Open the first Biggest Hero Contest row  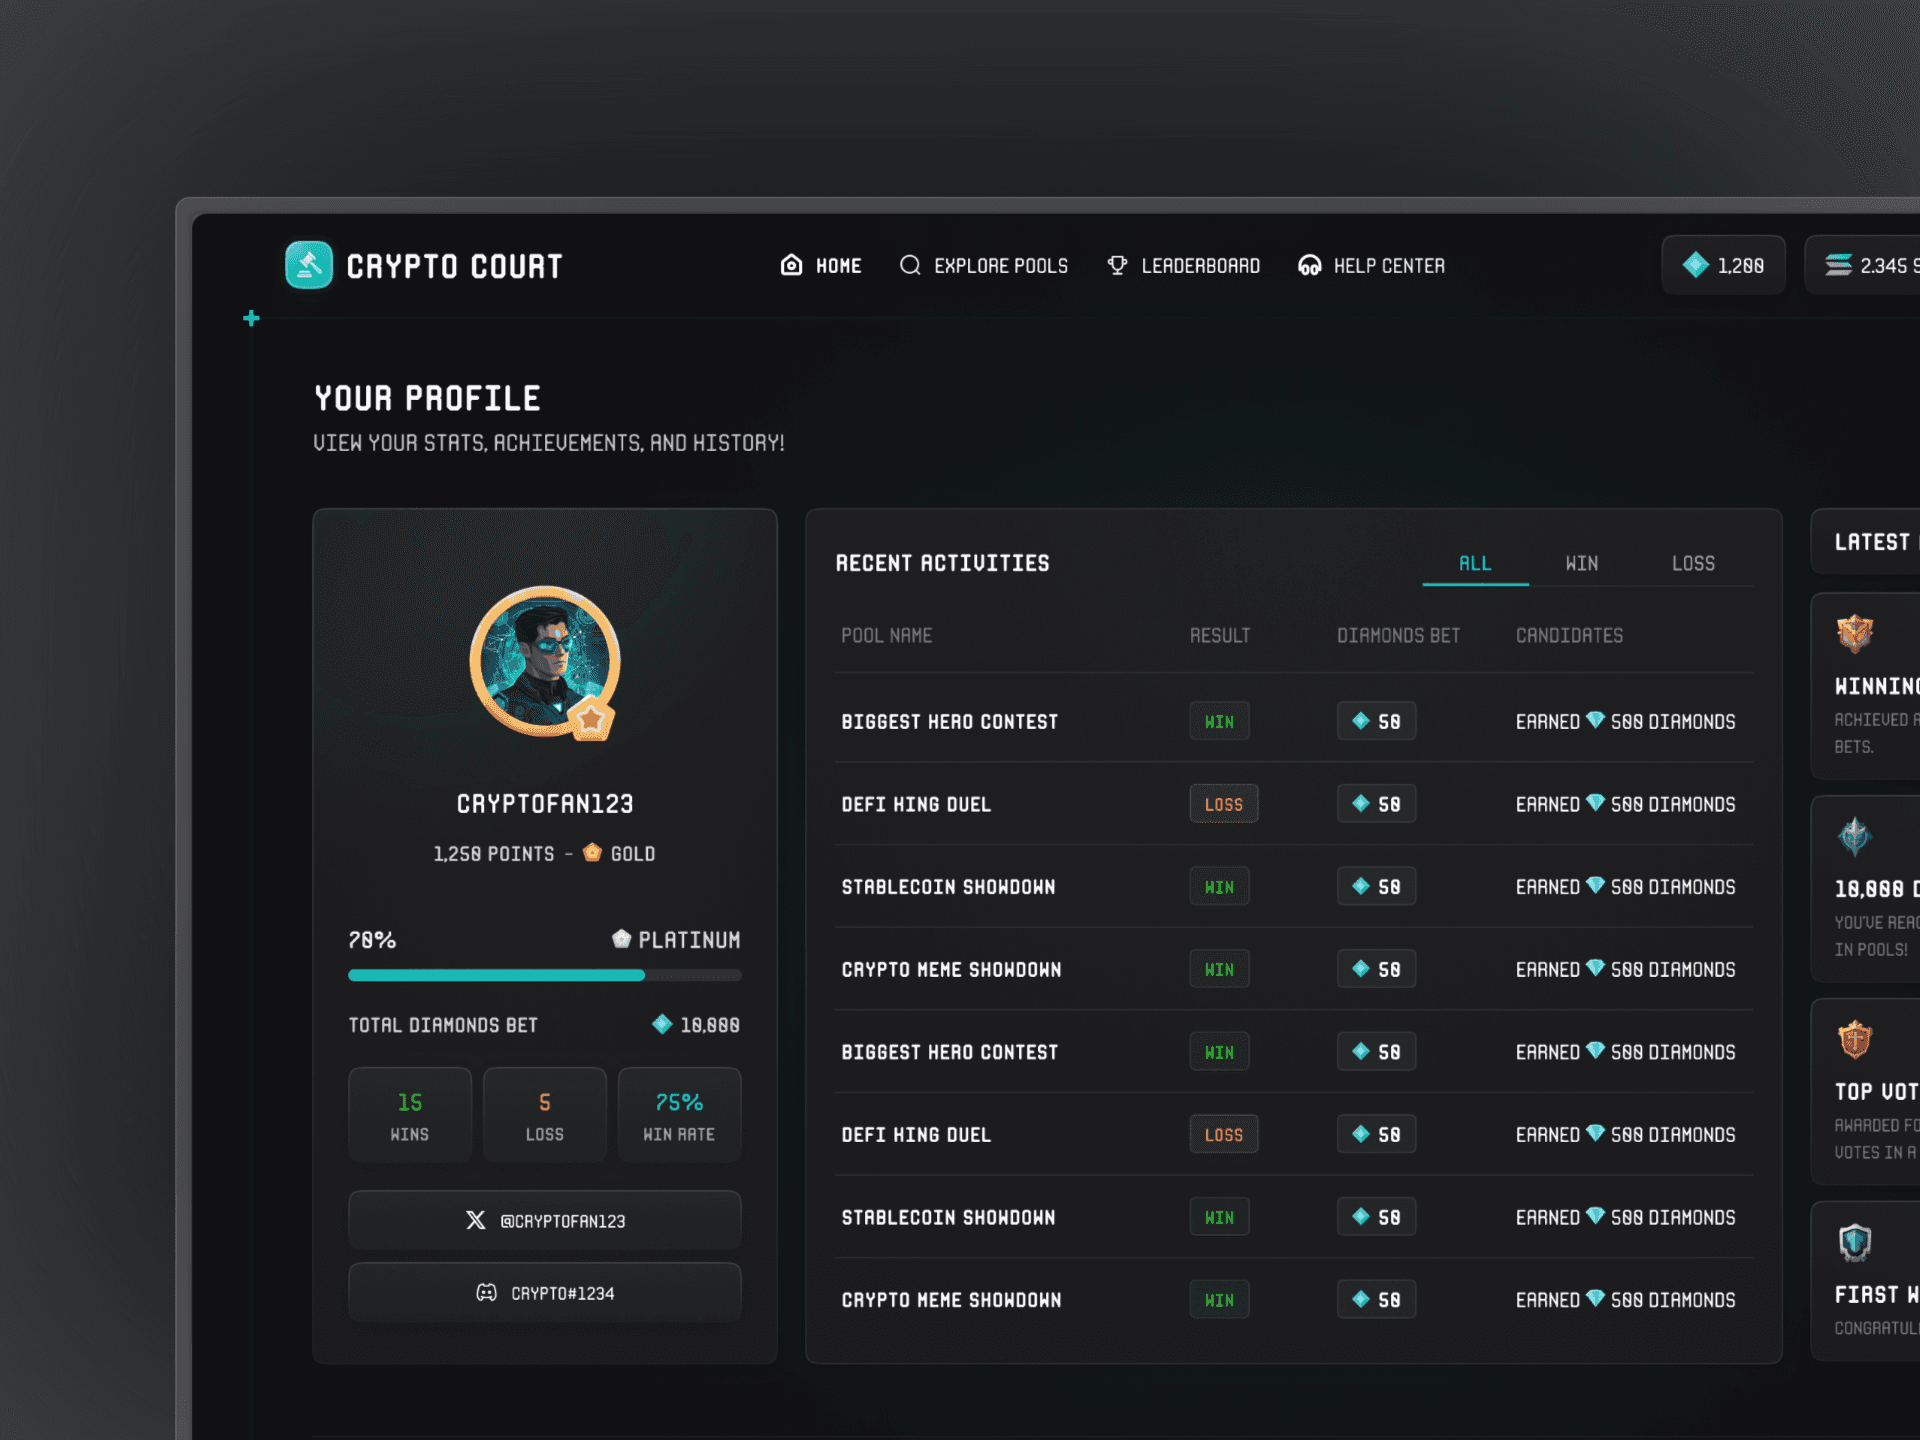[x=949, y=721]
